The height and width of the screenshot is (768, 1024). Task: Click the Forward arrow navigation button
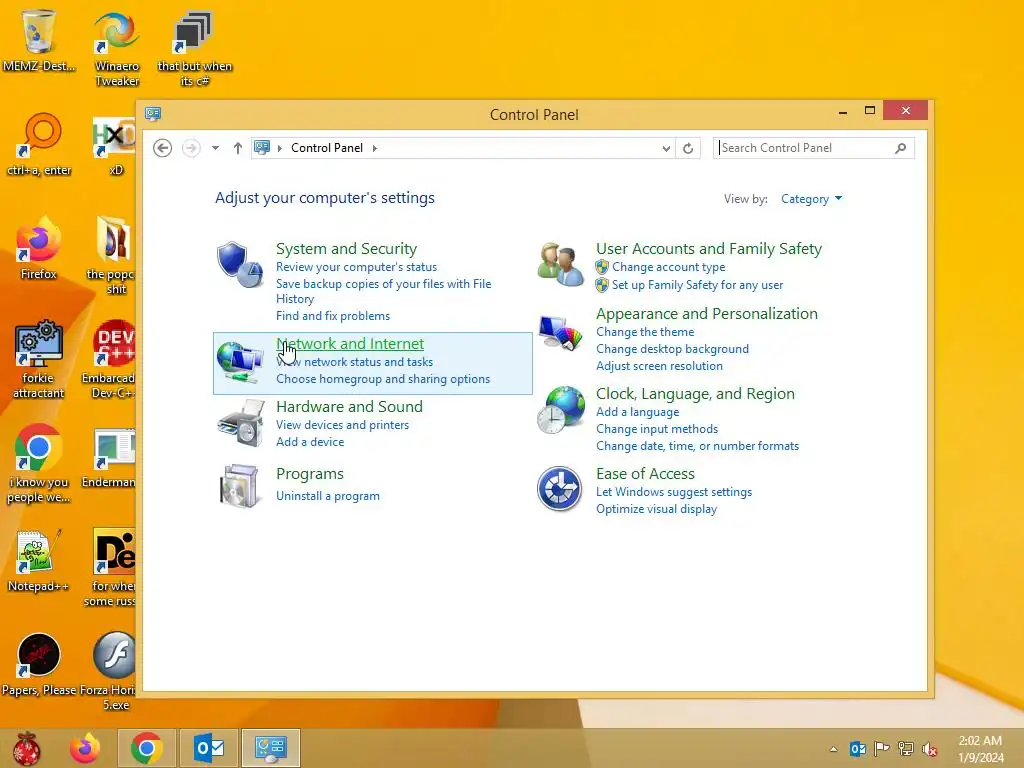pos(191,148)
